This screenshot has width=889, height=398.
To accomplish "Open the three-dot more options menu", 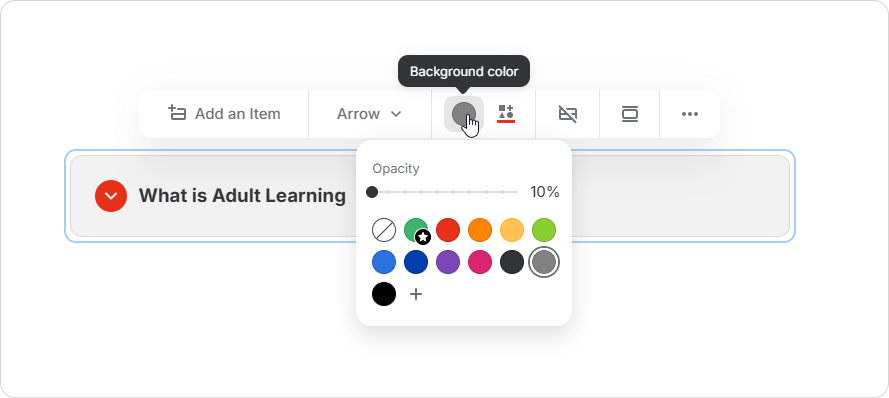I will [x=689, y=114].
